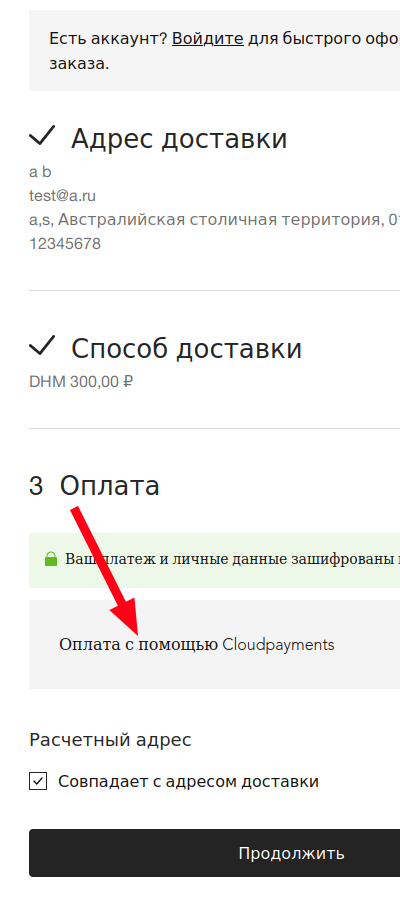Click the DHM 300,00 ₽ shipping summary
Image resolution: width=400 pixels, height=900 pixels.
click(81, 382)
